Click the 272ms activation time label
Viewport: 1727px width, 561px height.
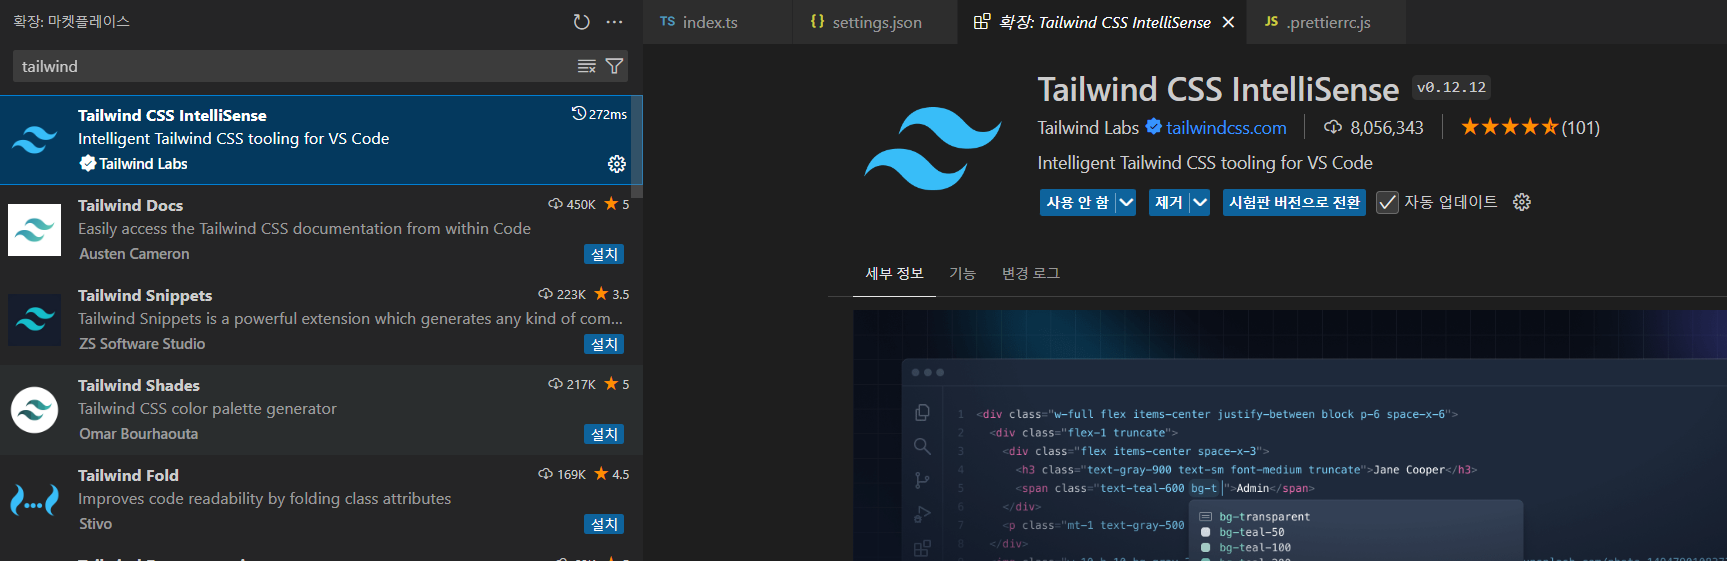[x=600, y=114]
